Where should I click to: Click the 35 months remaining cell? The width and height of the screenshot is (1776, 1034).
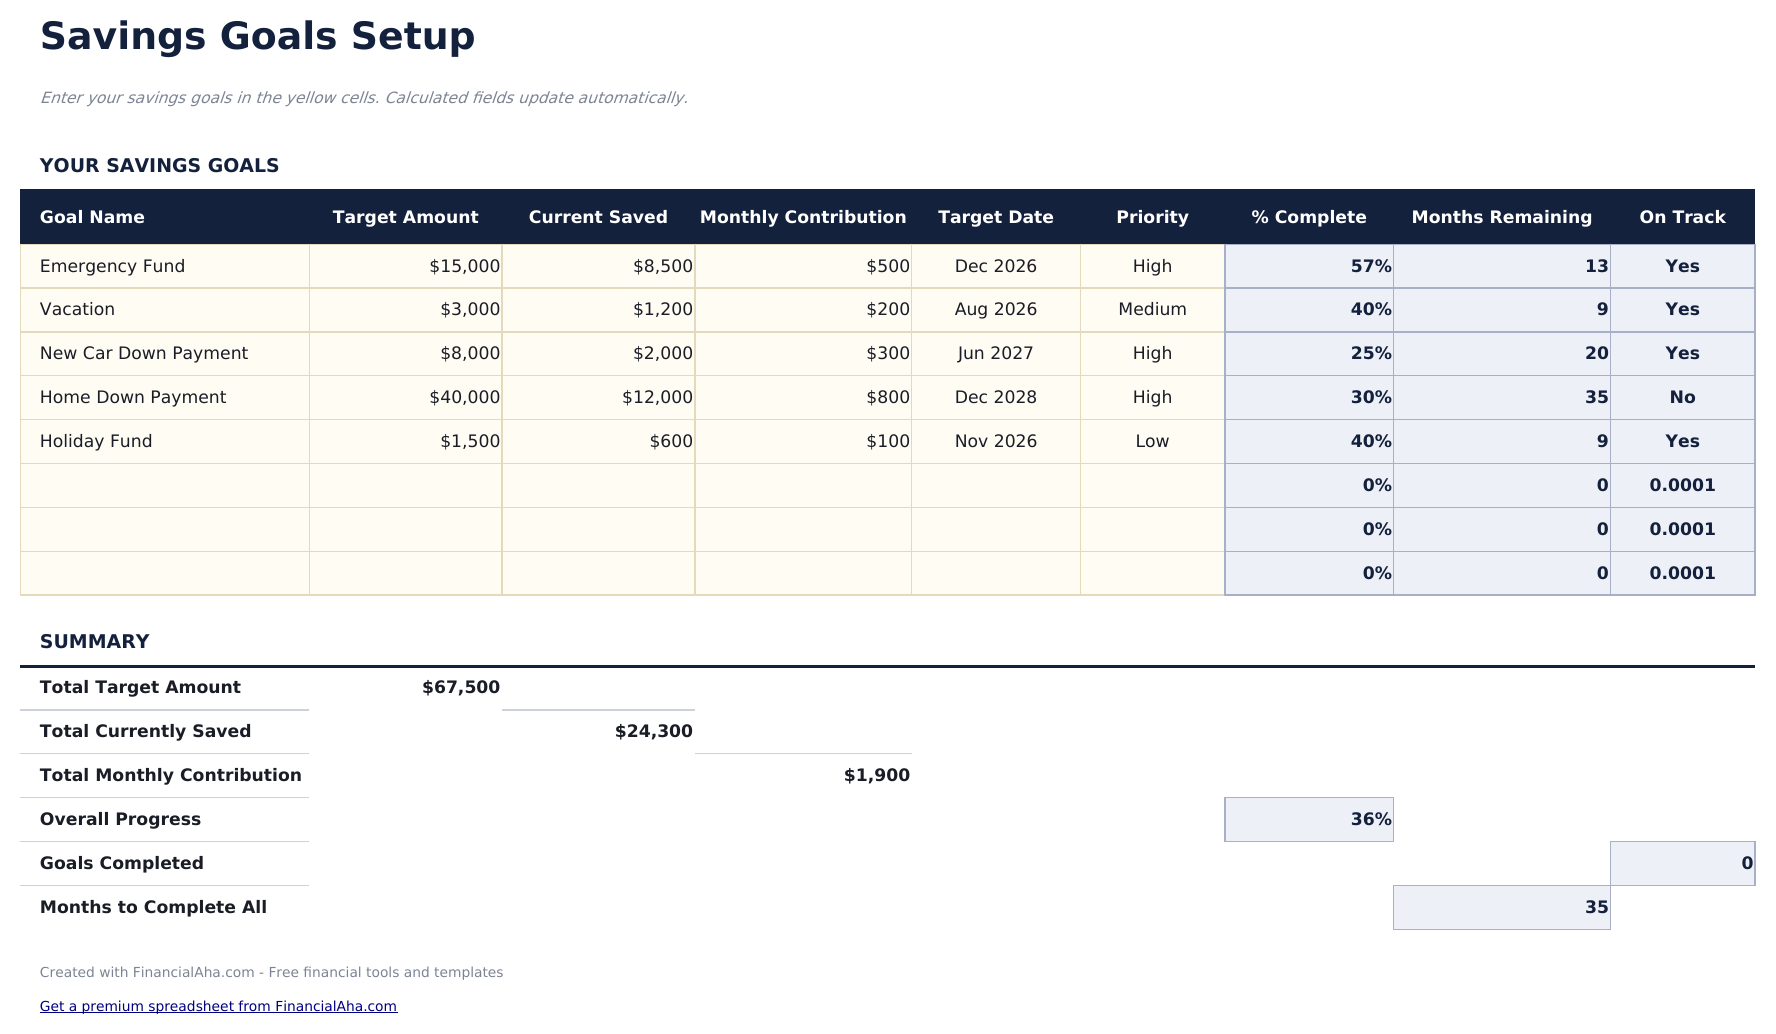(1500, 397)
